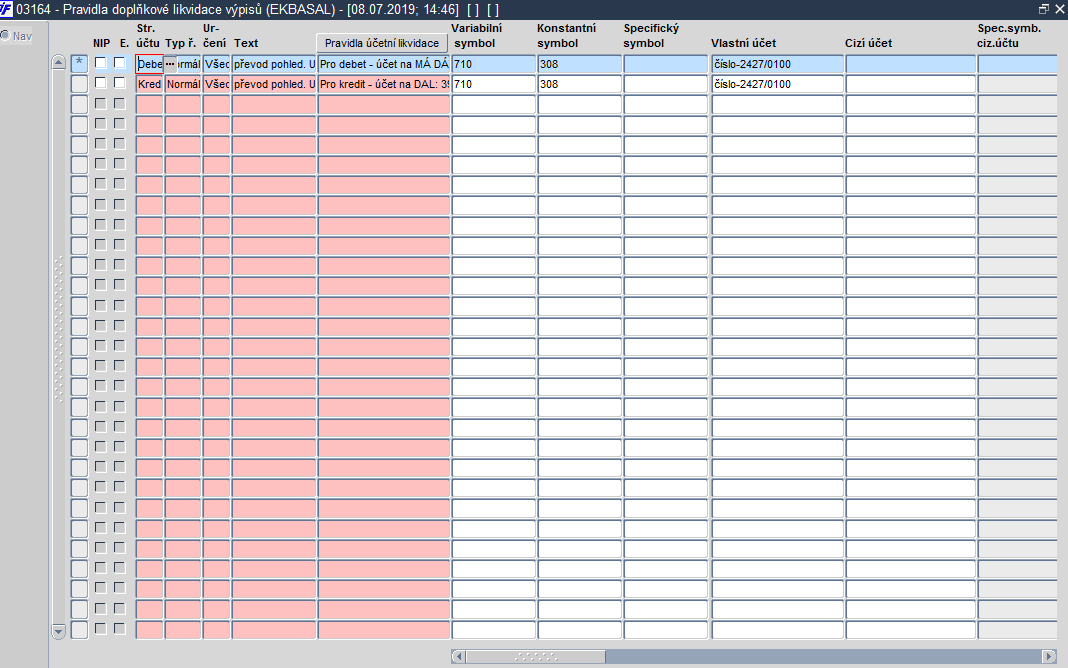The height and width of the screenshot is (668, 1068).
Task: Click the Spec.symb. ciz.účtu field in Kredit row
Action: coord(1018,84)
